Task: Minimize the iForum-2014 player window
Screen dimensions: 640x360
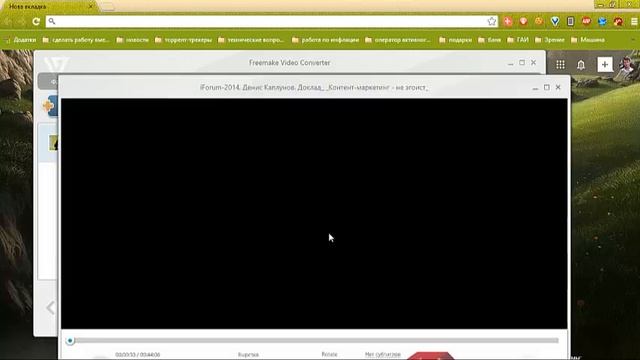Action: (535, 88)
